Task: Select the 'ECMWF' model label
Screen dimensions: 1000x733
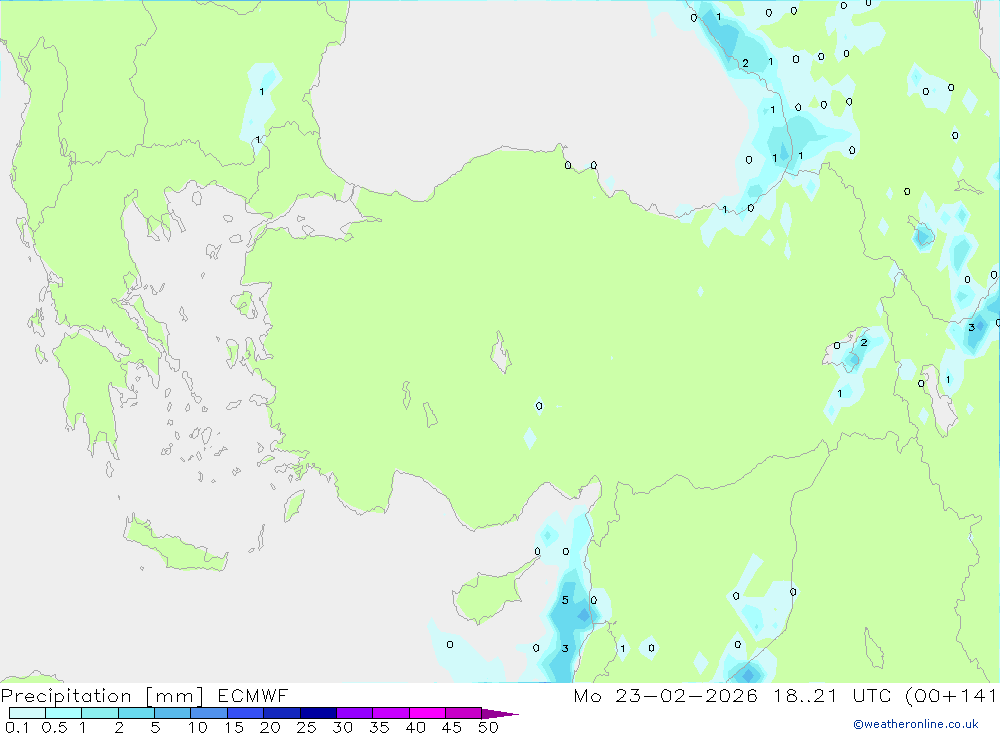Action: point(253,695)
